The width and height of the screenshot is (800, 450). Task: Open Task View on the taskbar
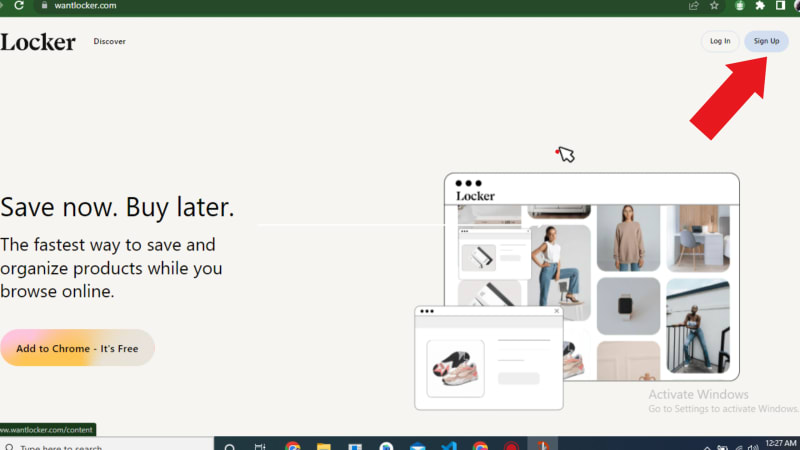[260, 446]
